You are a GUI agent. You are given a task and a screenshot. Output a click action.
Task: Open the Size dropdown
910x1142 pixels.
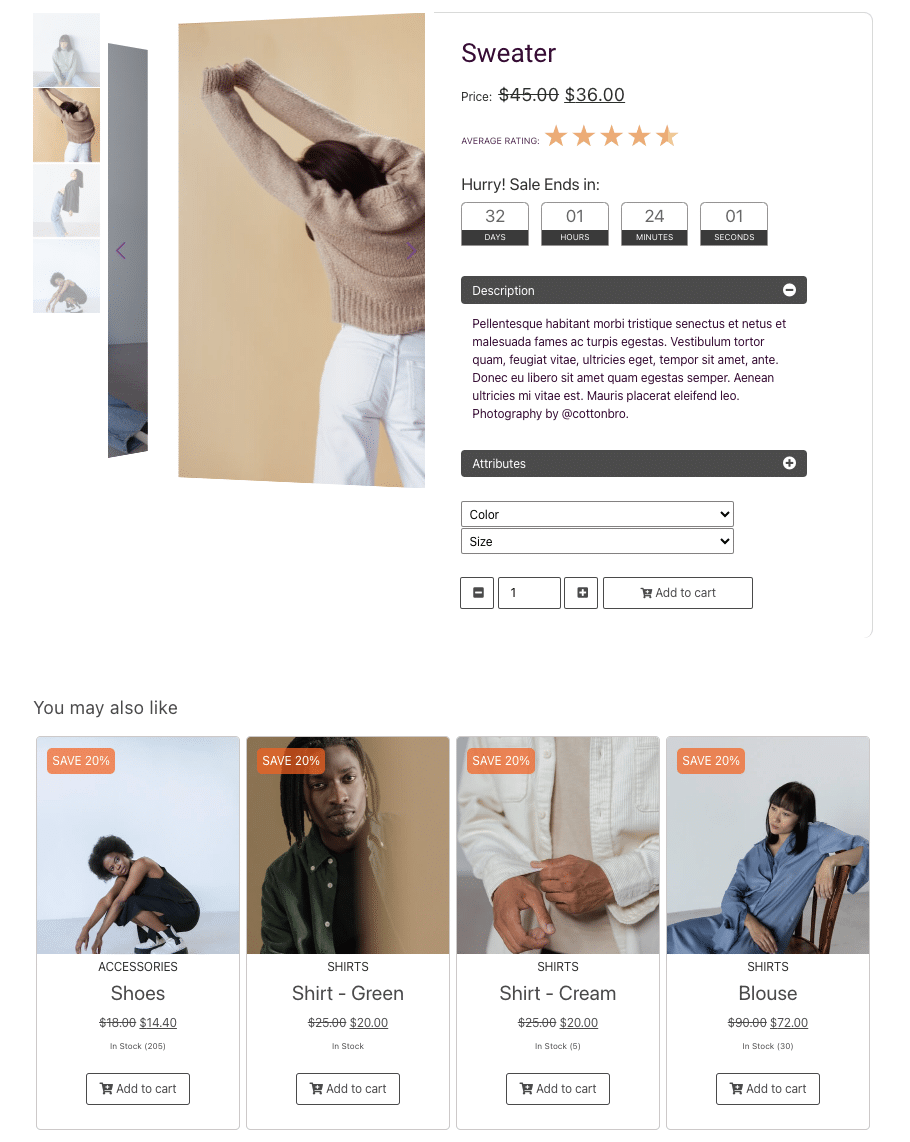pyautogui.click(x=597, y=541)
